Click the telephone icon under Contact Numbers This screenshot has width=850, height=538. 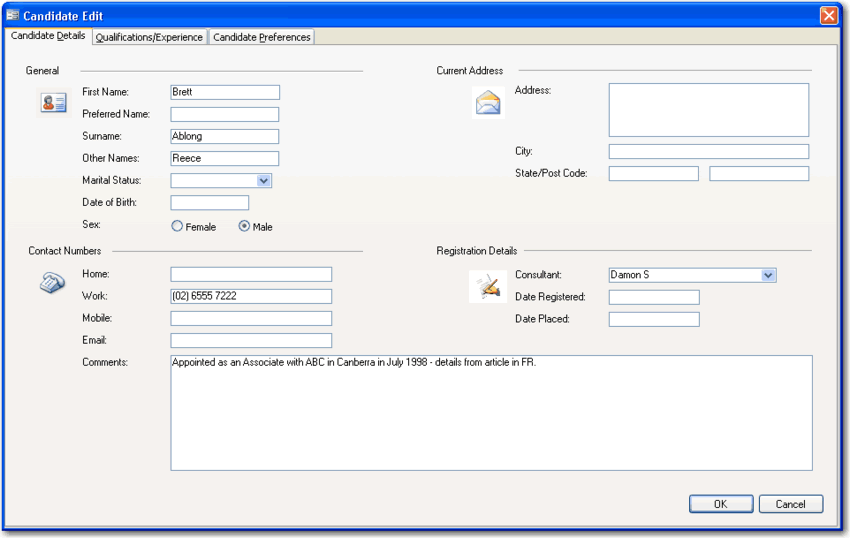(53, 284)
